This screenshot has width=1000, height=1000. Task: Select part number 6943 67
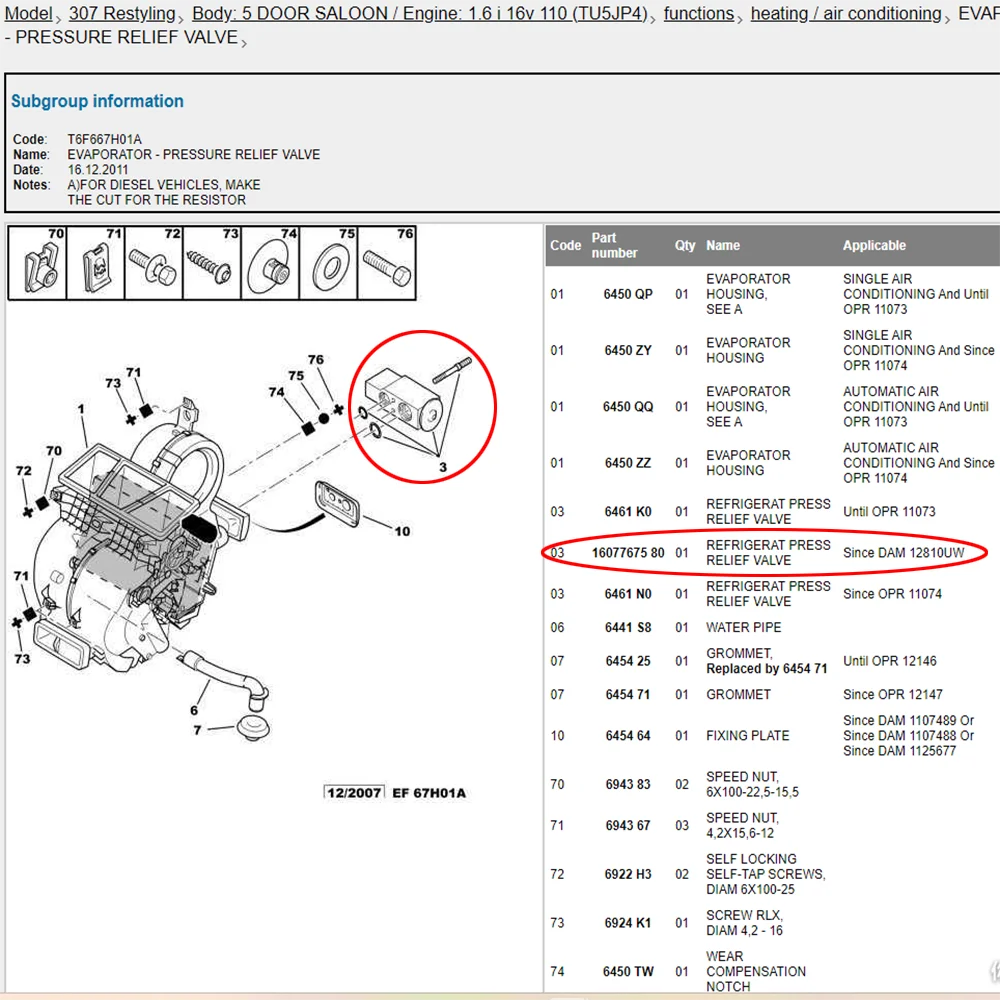(x=628, y=825)
